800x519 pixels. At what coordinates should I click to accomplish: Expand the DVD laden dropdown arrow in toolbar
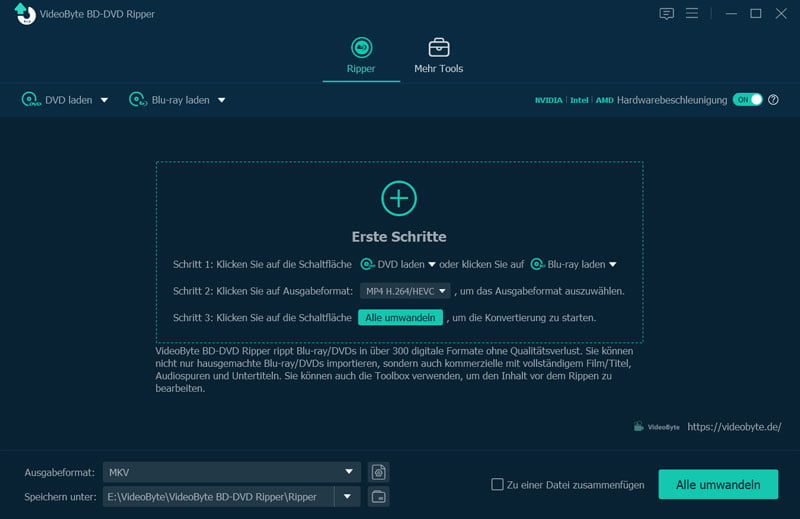click(x=104, y=100)
